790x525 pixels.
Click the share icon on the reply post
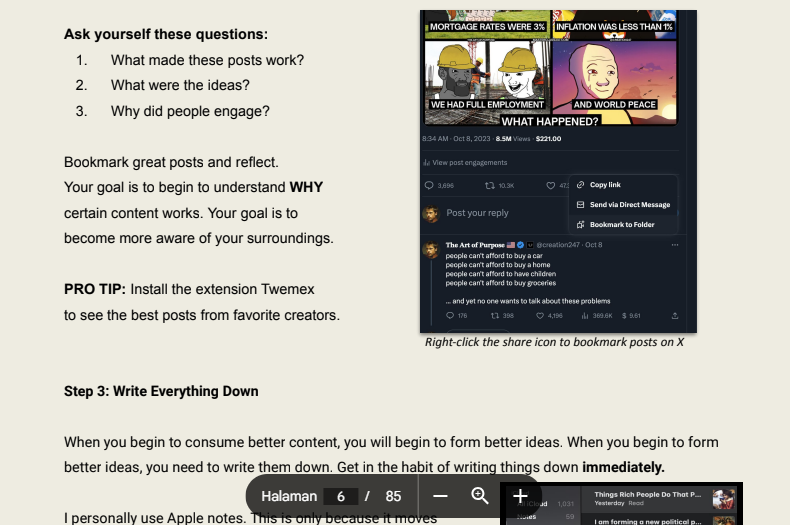point(677,316)
